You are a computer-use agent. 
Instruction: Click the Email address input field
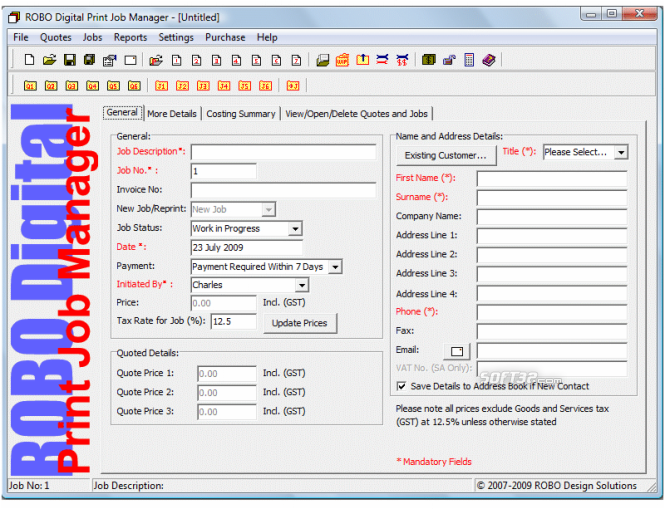pos(551,350)
